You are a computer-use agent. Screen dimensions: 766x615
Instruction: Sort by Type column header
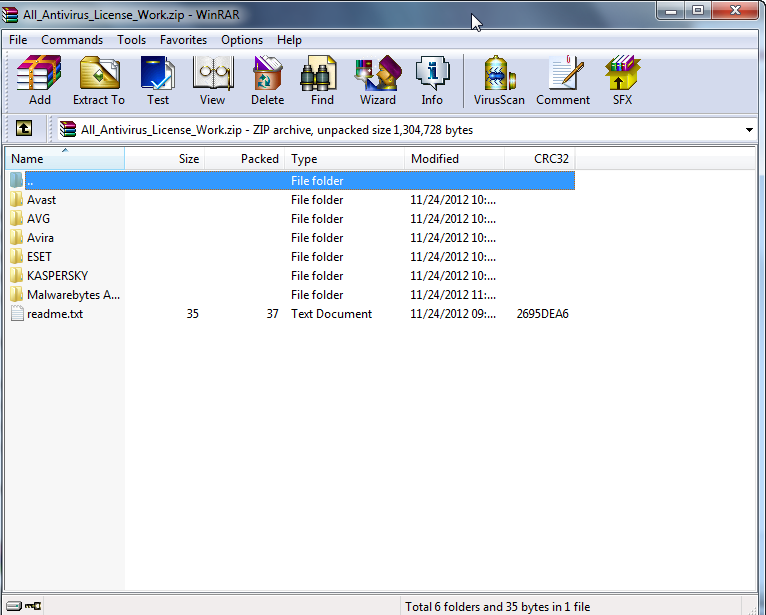(x=345, y=159)
